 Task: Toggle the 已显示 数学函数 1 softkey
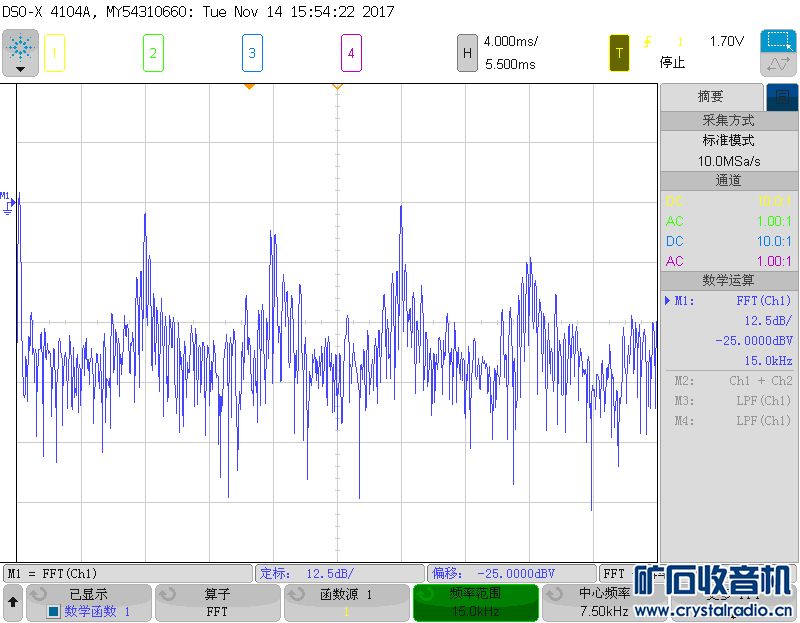coord(89,603)
